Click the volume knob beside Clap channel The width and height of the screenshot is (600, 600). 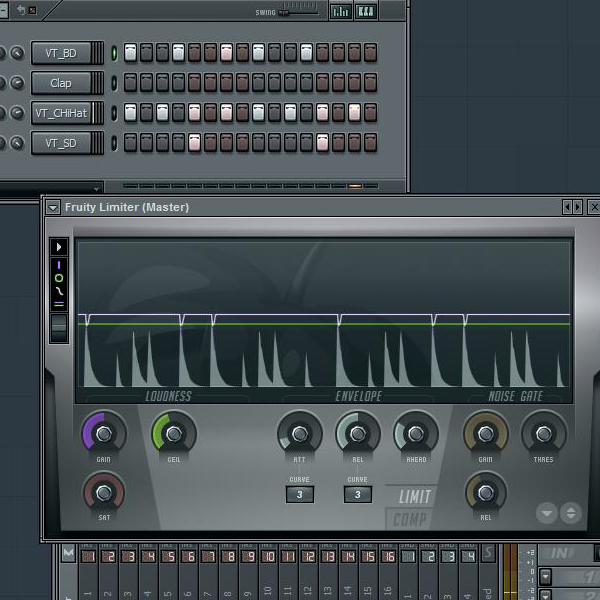(17, 83)
